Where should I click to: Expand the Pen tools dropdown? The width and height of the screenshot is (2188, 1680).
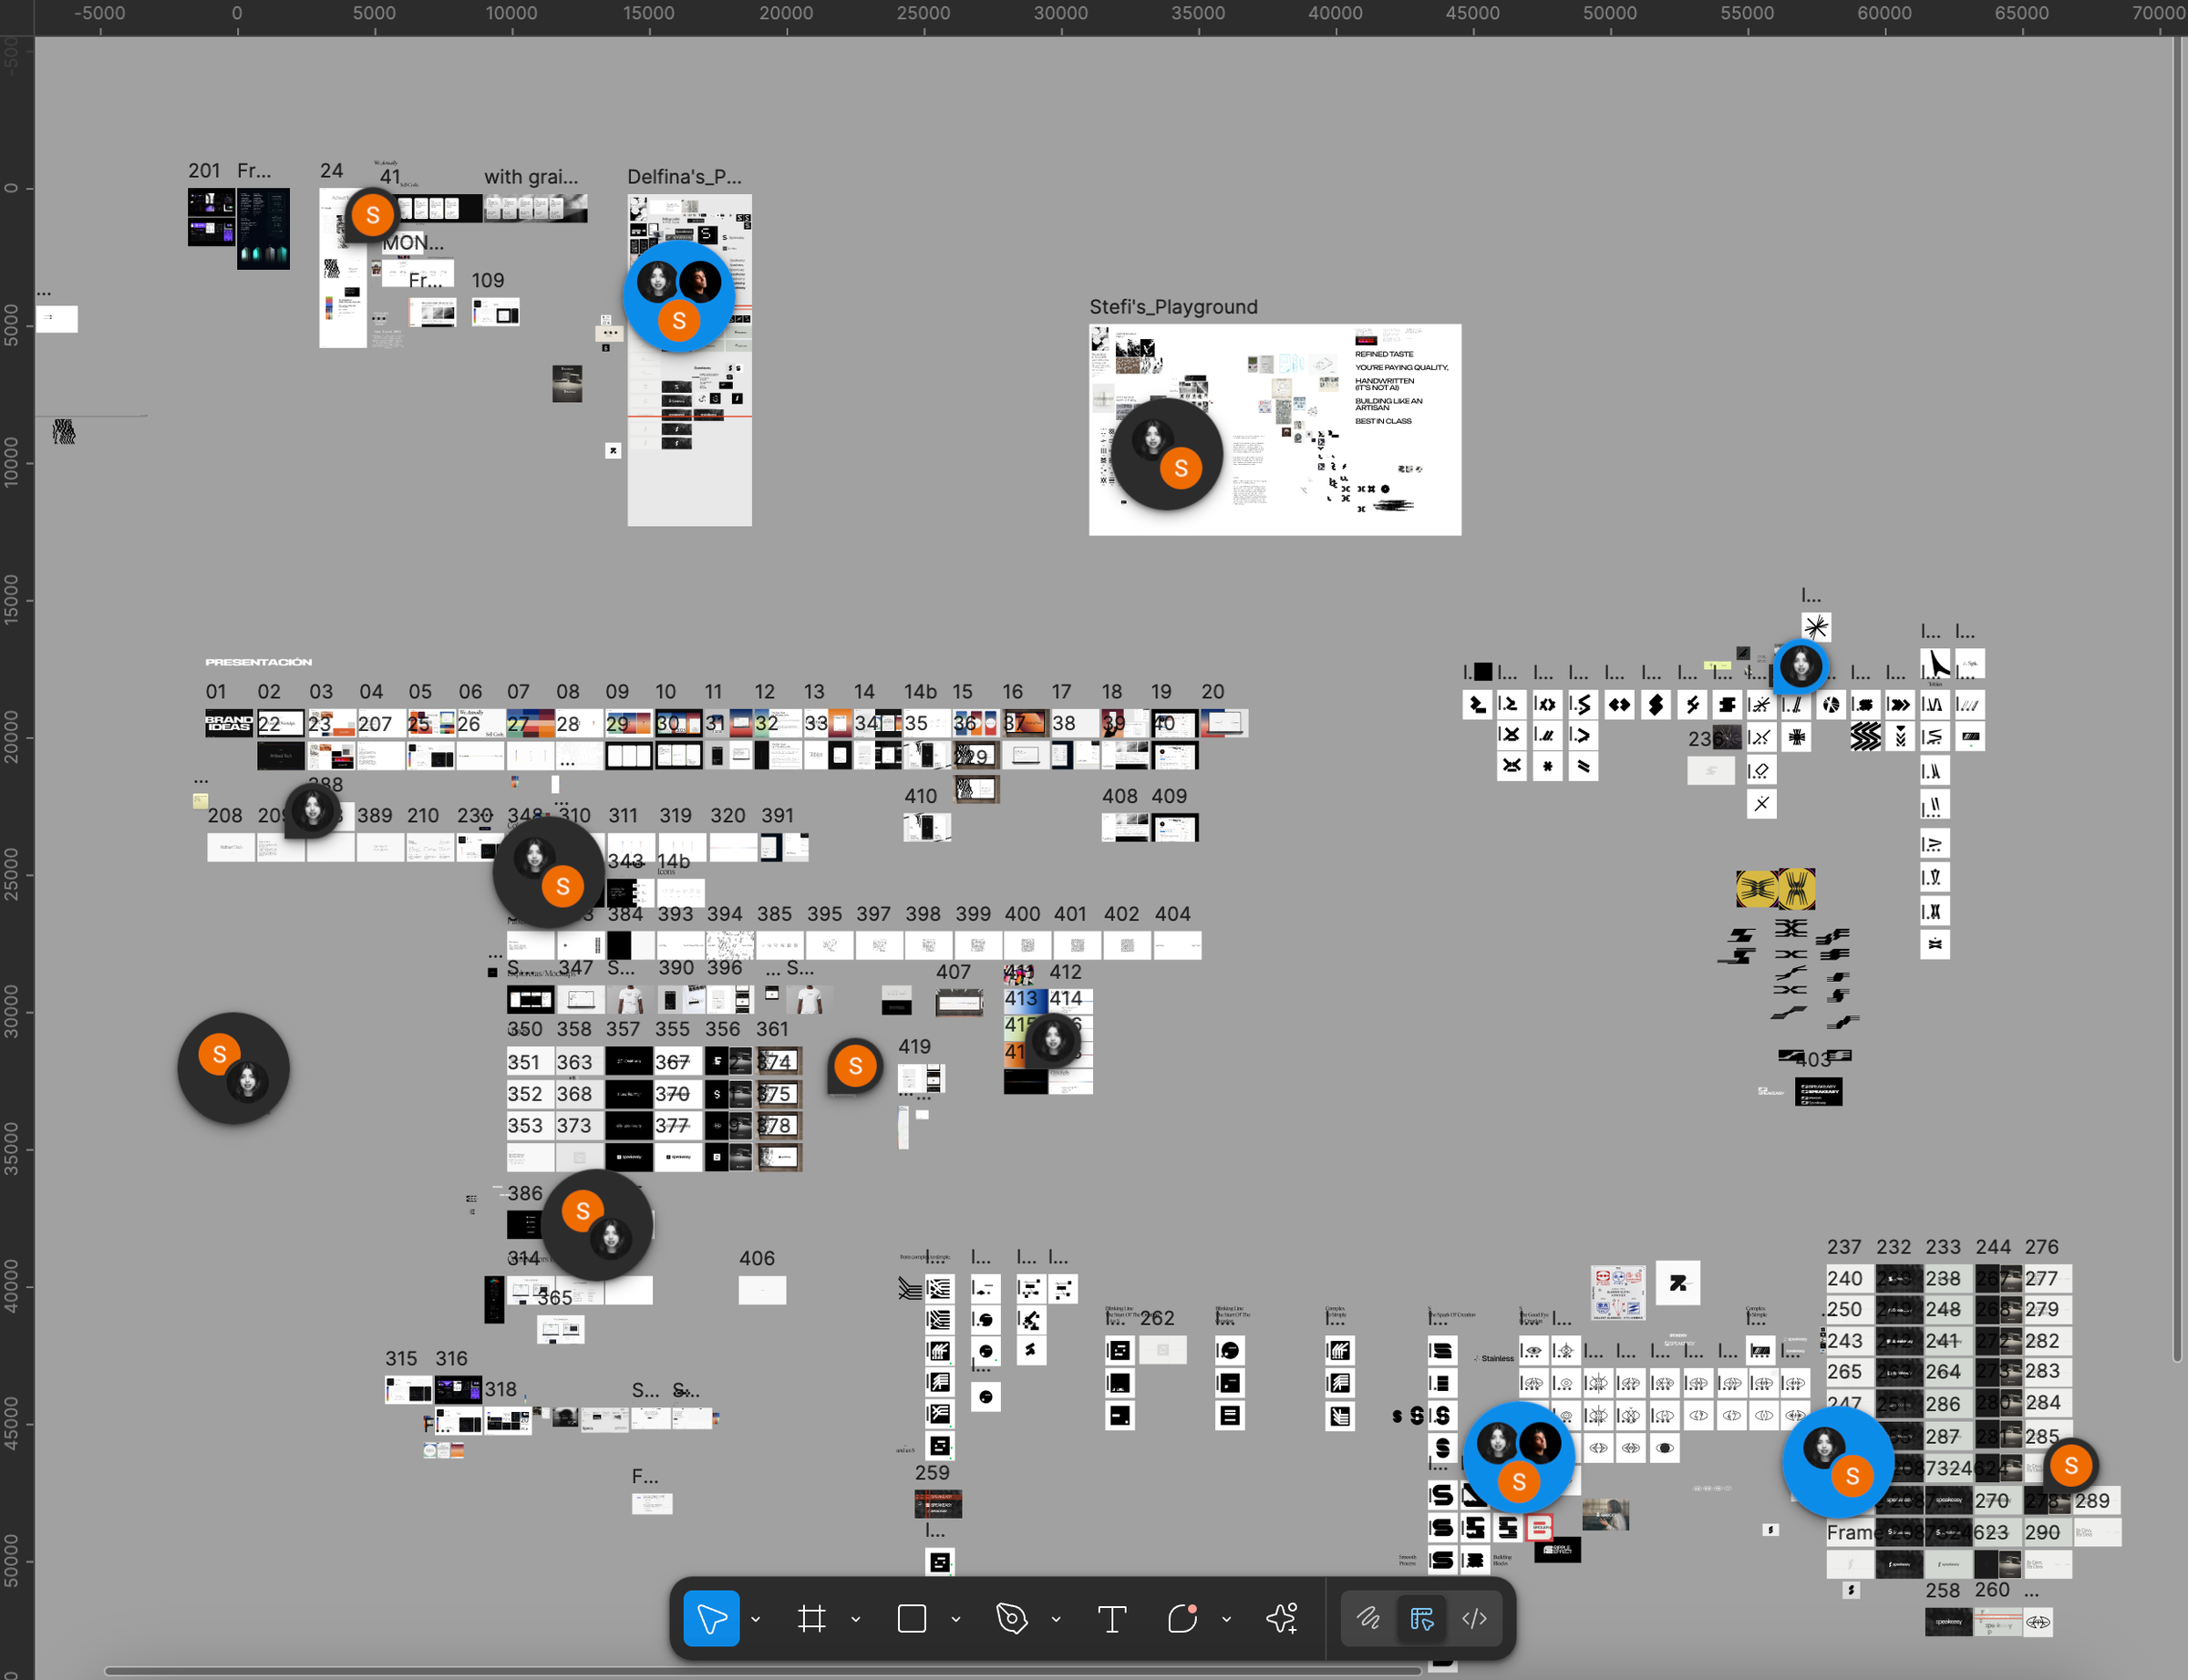1056,1619
